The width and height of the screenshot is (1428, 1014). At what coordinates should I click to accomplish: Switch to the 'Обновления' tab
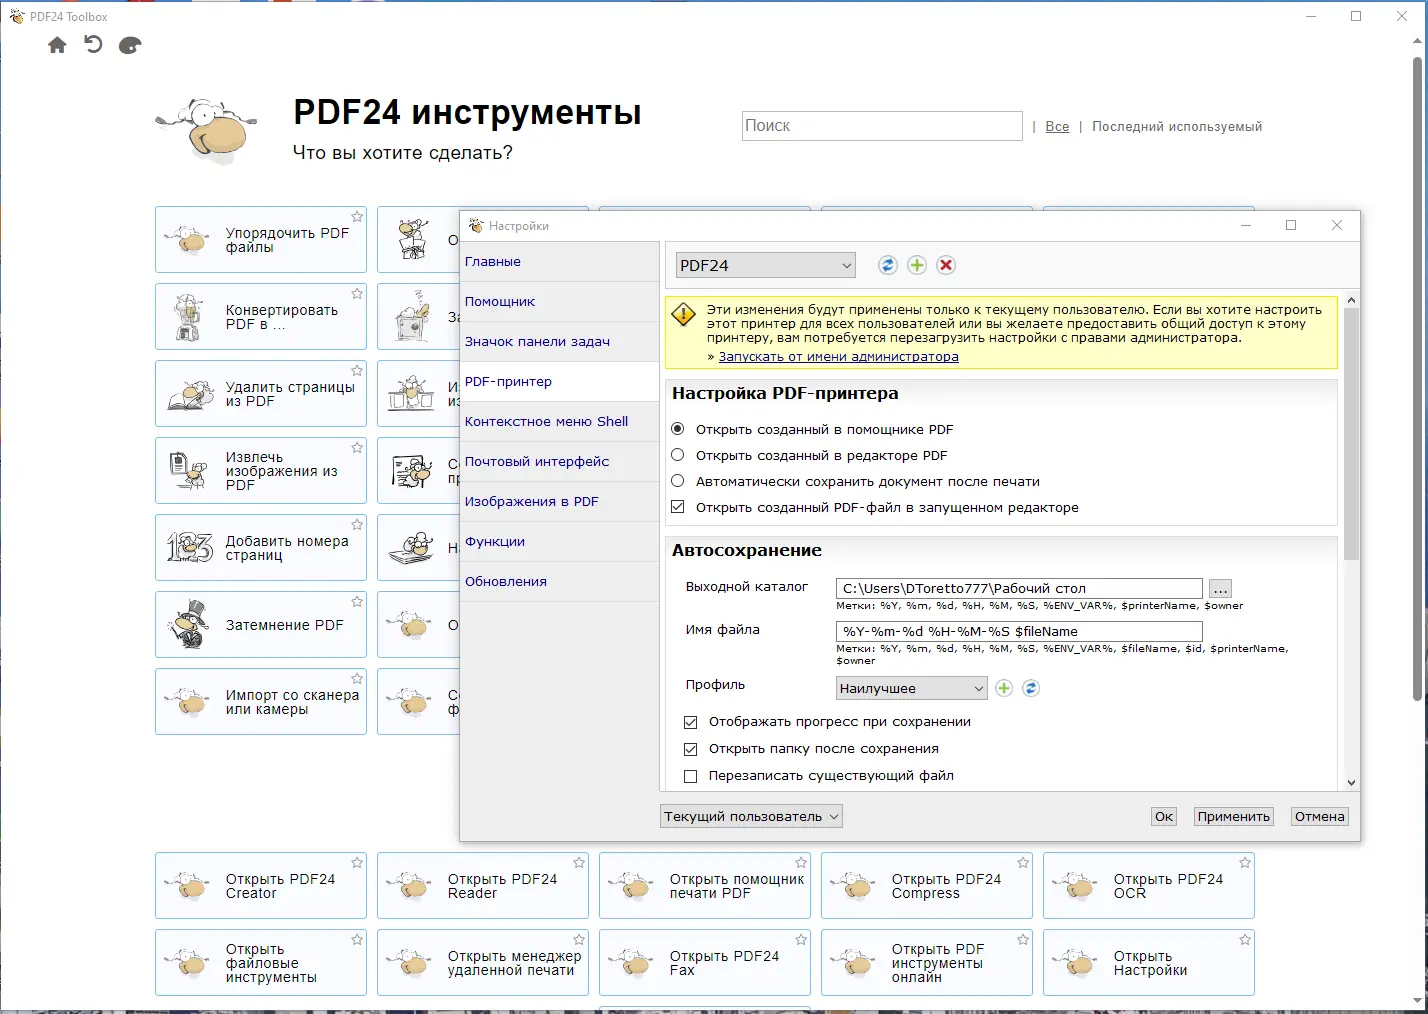coord(506,581)
